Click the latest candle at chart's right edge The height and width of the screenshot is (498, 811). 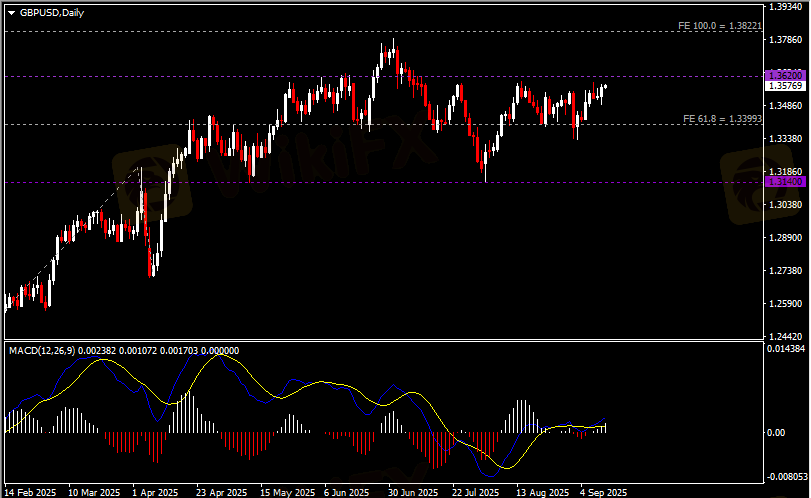pyautogui.click(x=605, y=89)
